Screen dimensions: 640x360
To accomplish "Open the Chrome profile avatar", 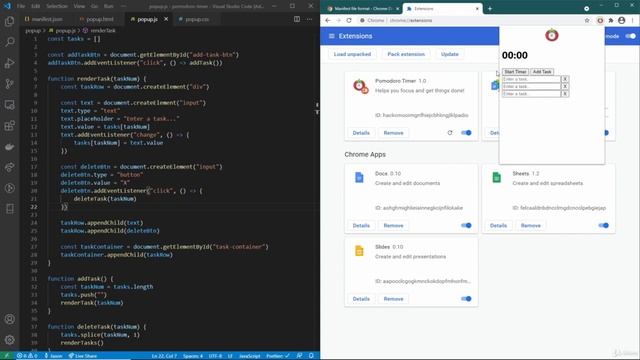I will tap(621, 20).
